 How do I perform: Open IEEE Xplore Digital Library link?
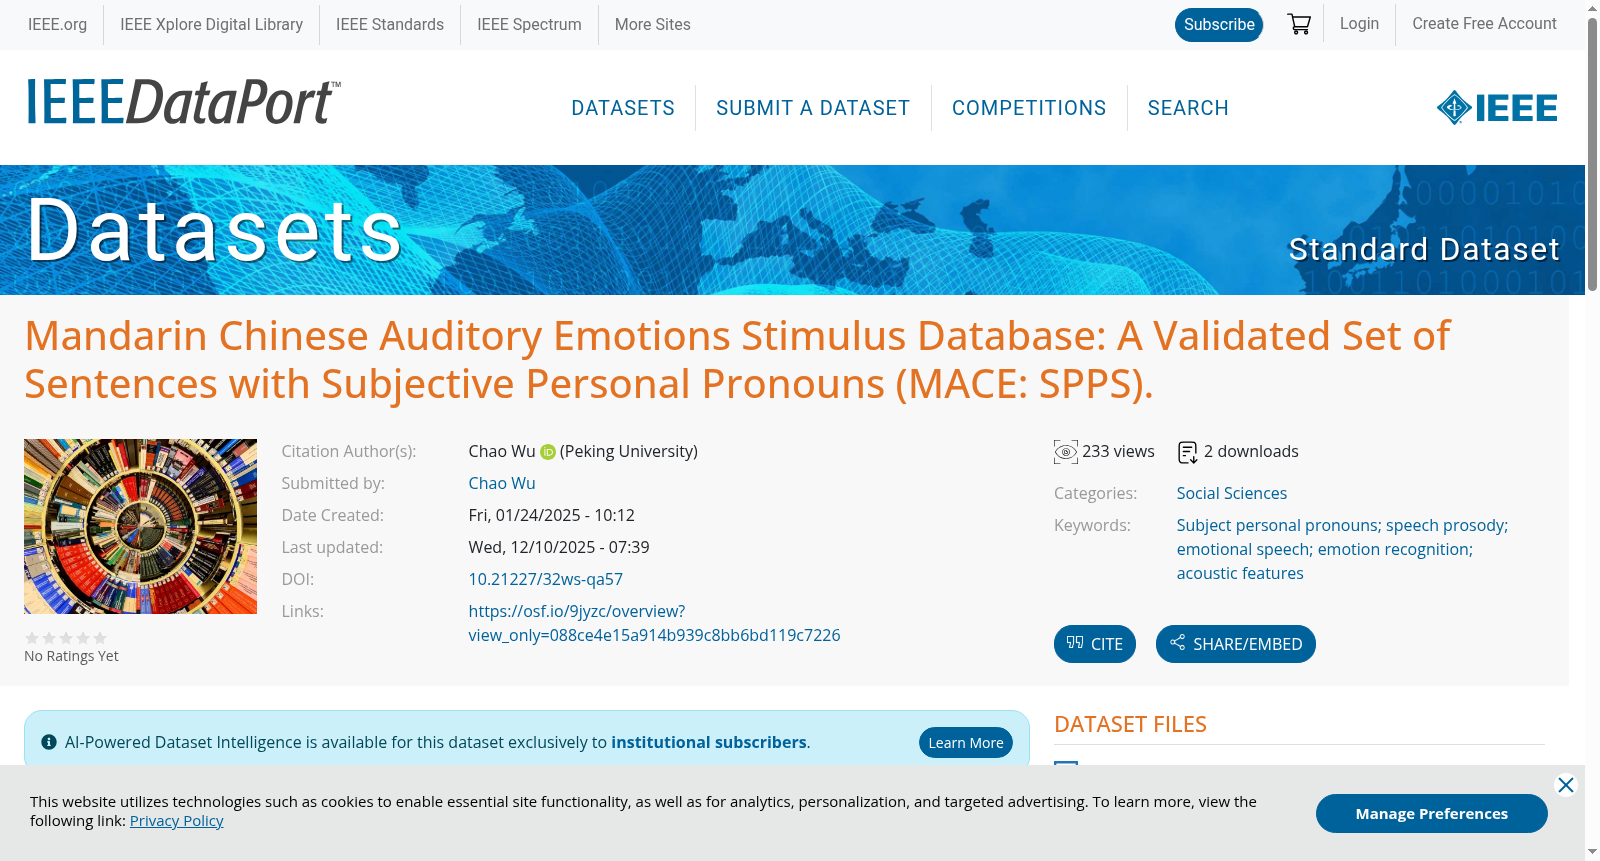211,24
